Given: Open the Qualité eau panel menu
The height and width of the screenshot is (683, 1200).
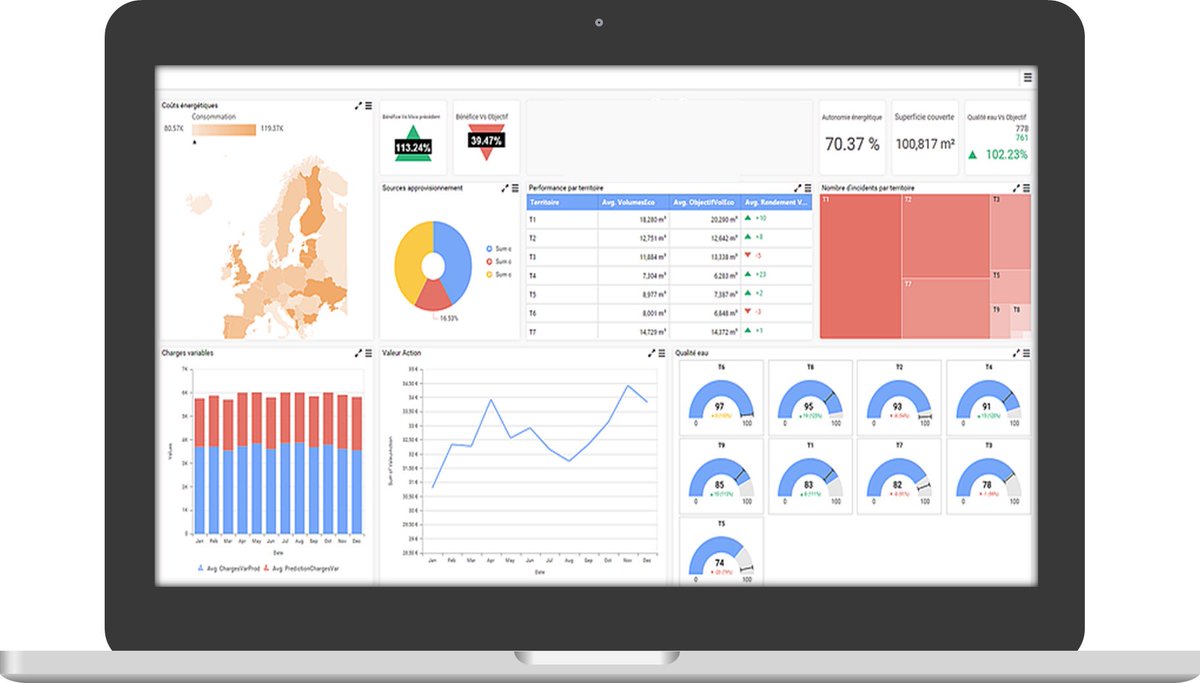Looking at the screenshot, I should [1027, 352].
